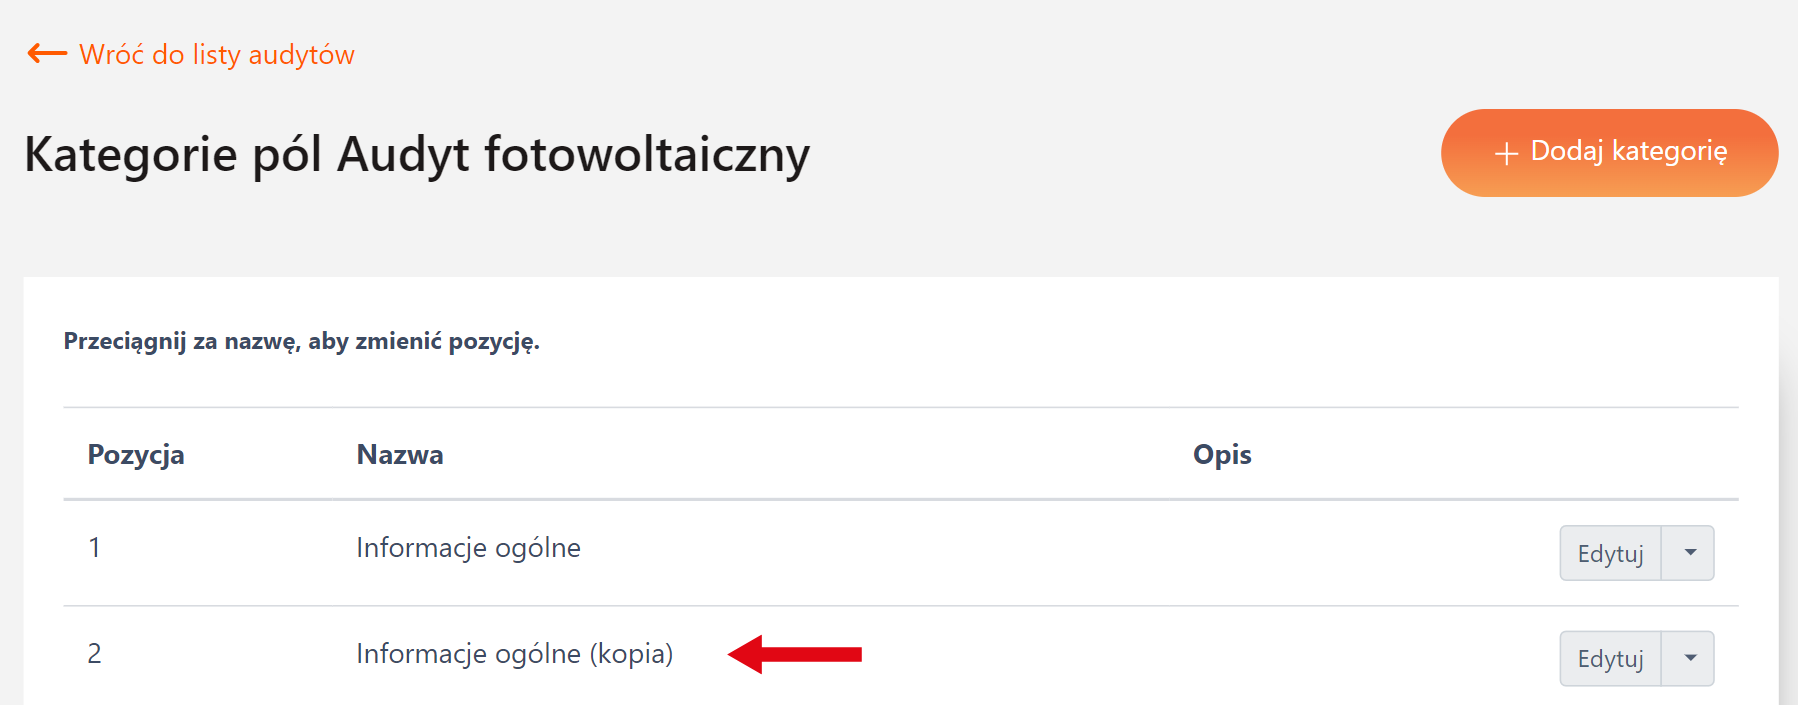Click the 'Informacje ogólne (kopia)' name
1798x705 pixels.
click(514, 654)
